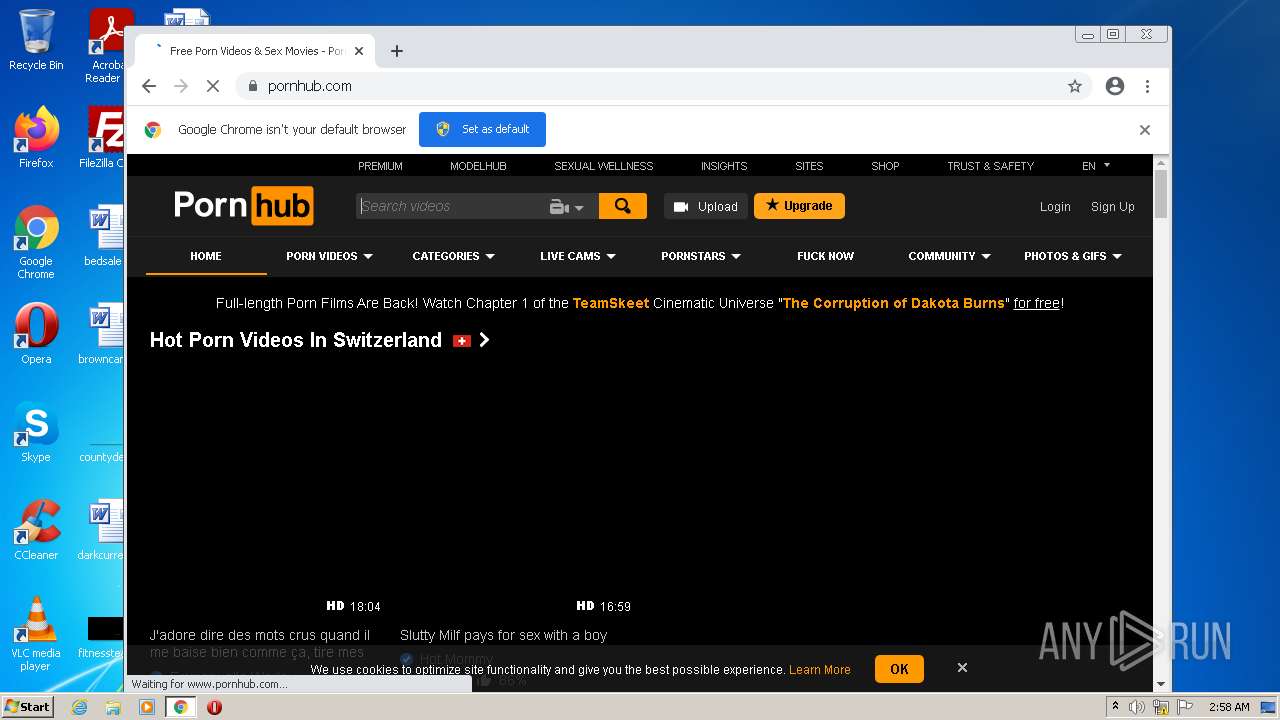1280x720 pixels.
Task: Click the taskbar clock showing 2:58 AM
Action: (1229, 707)
